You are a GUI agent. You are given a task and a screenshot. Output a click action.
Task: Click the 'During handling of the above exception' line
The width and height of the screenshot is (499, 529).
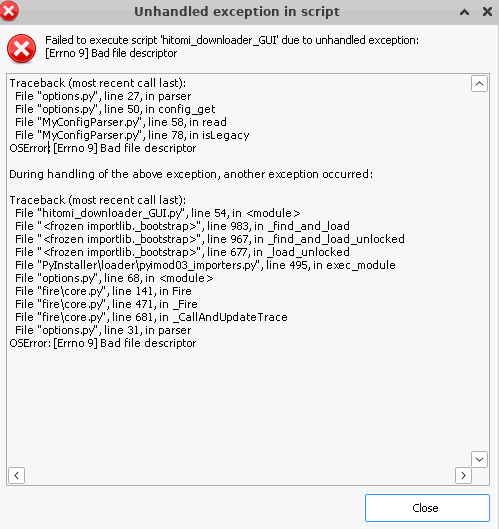point(191,174)
